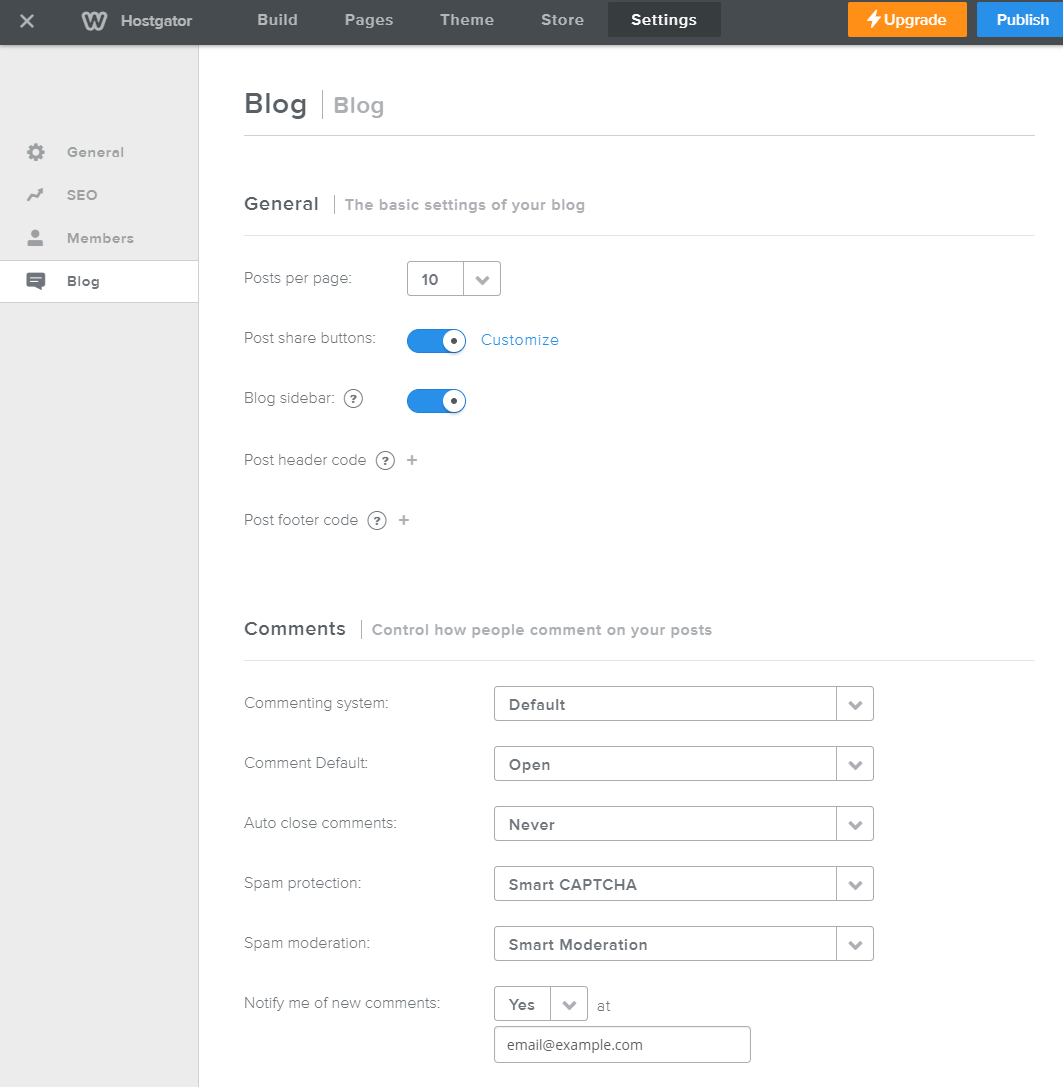Open the Pages section in top navigation
Image resolution: width=1063 pixels, height=1087 pixels.
click(368, 20)
